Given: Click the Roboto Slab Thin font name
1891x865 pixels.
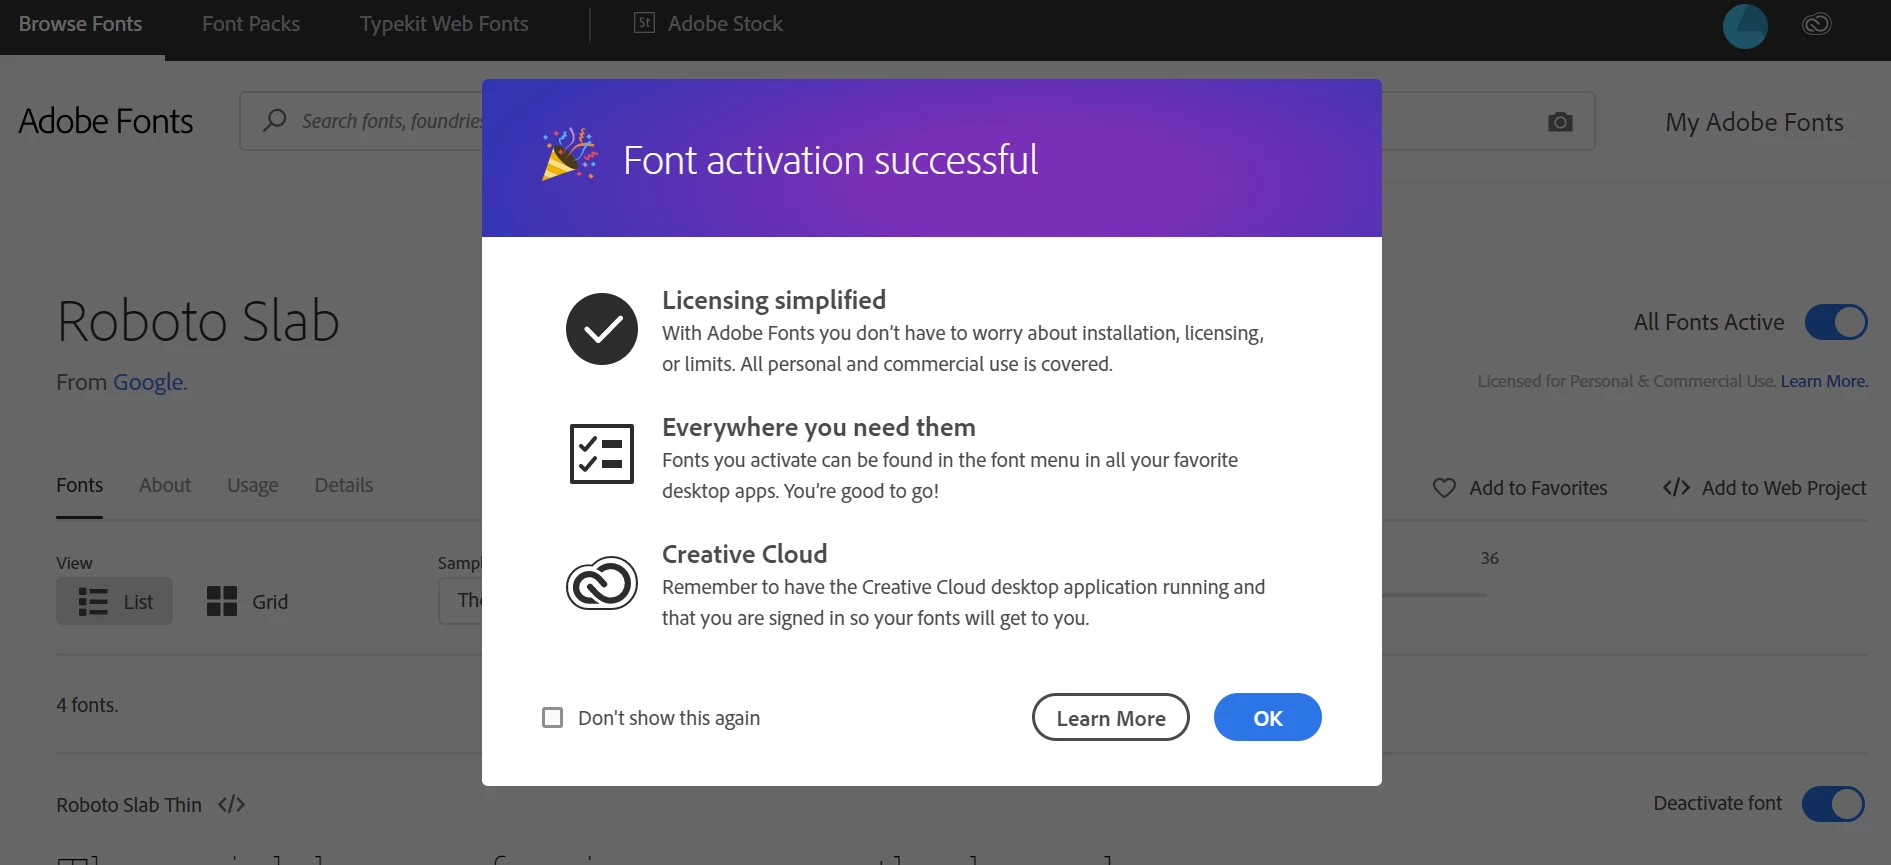Looking at the screenshot, I should 129,805.
